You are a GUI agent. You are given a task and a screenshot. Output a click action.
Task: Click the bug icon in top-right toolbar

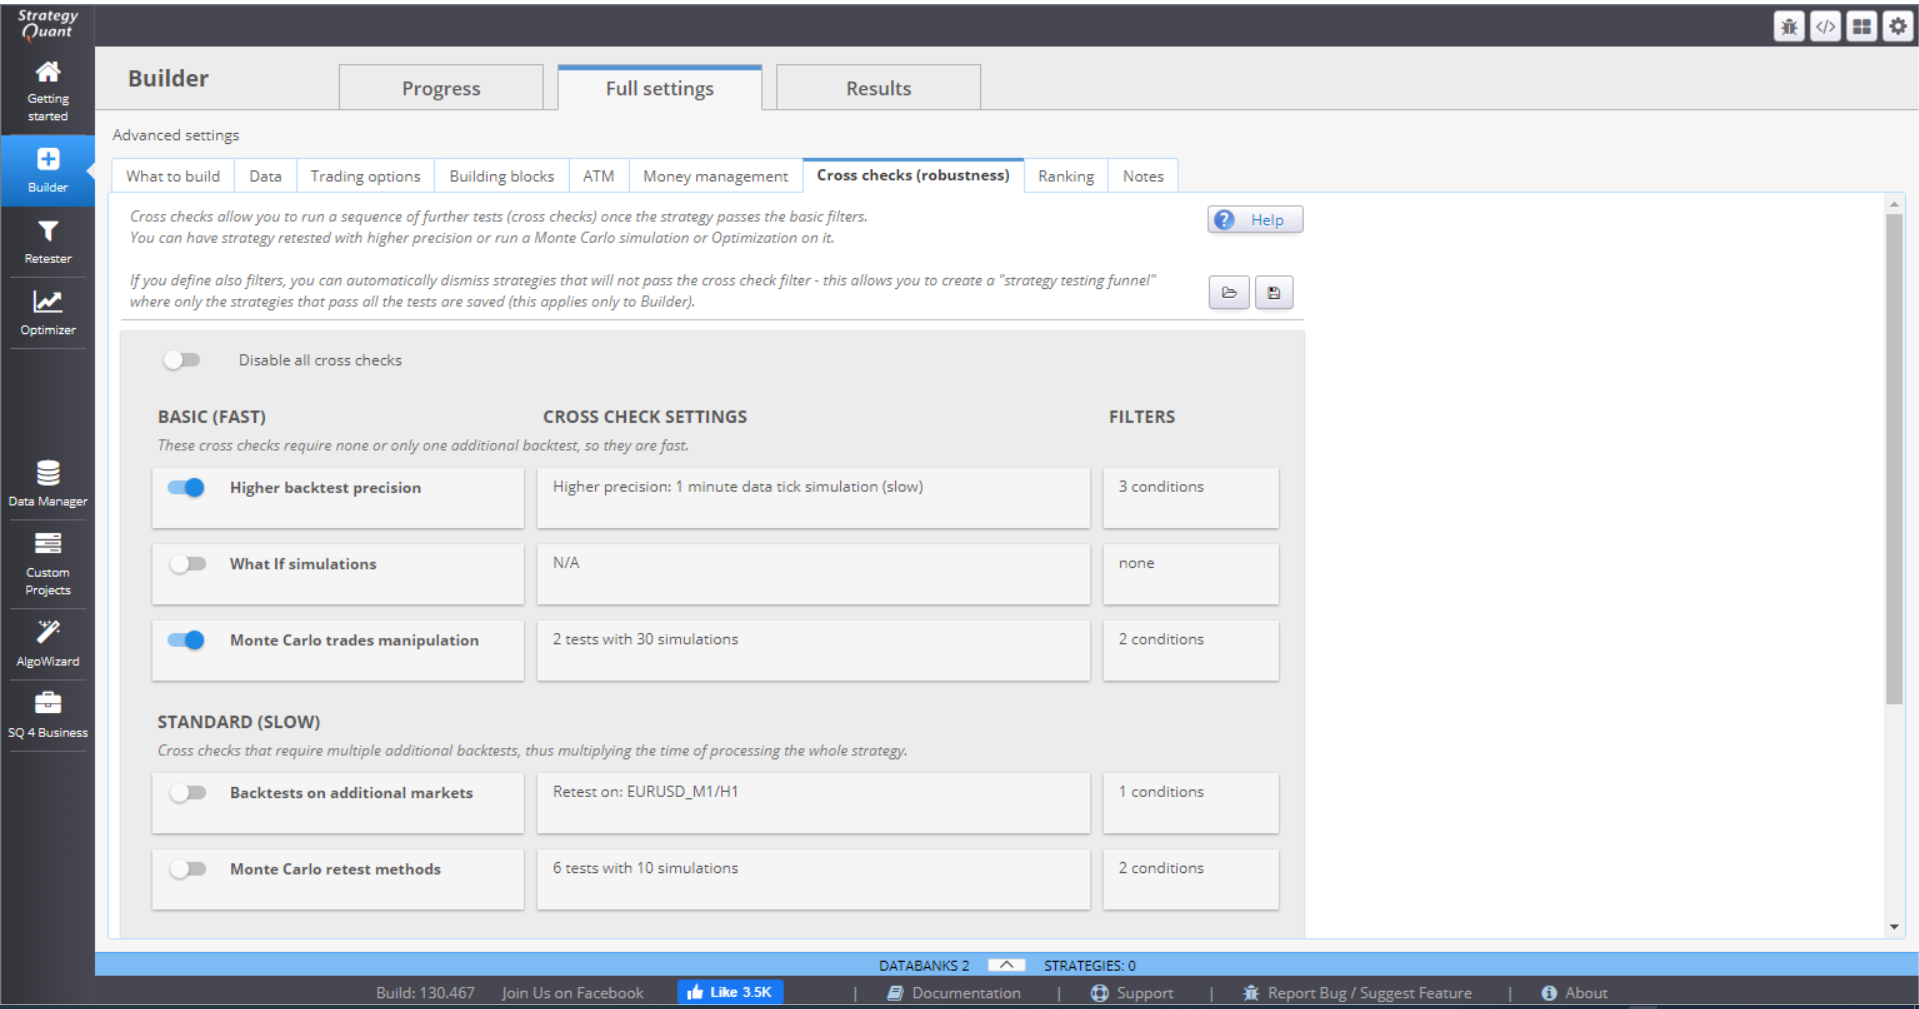click(1789, 26)
